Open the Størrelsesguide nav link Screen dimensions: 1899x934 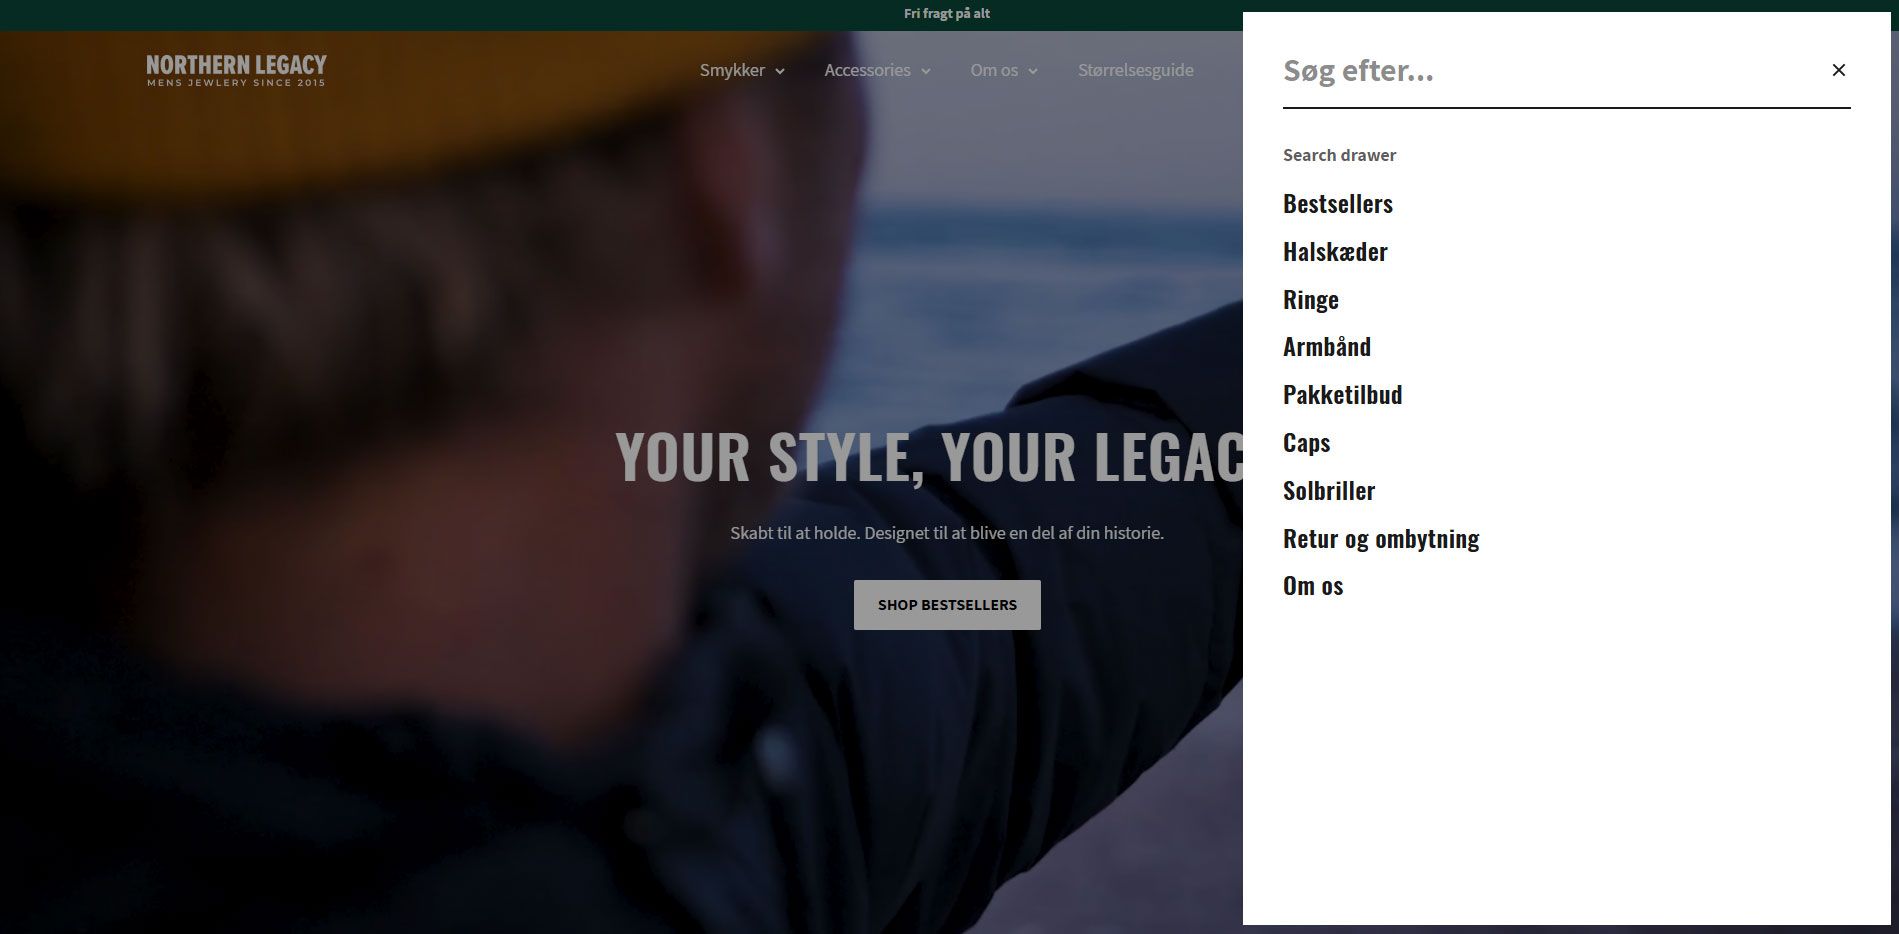tap(1135, 70)
